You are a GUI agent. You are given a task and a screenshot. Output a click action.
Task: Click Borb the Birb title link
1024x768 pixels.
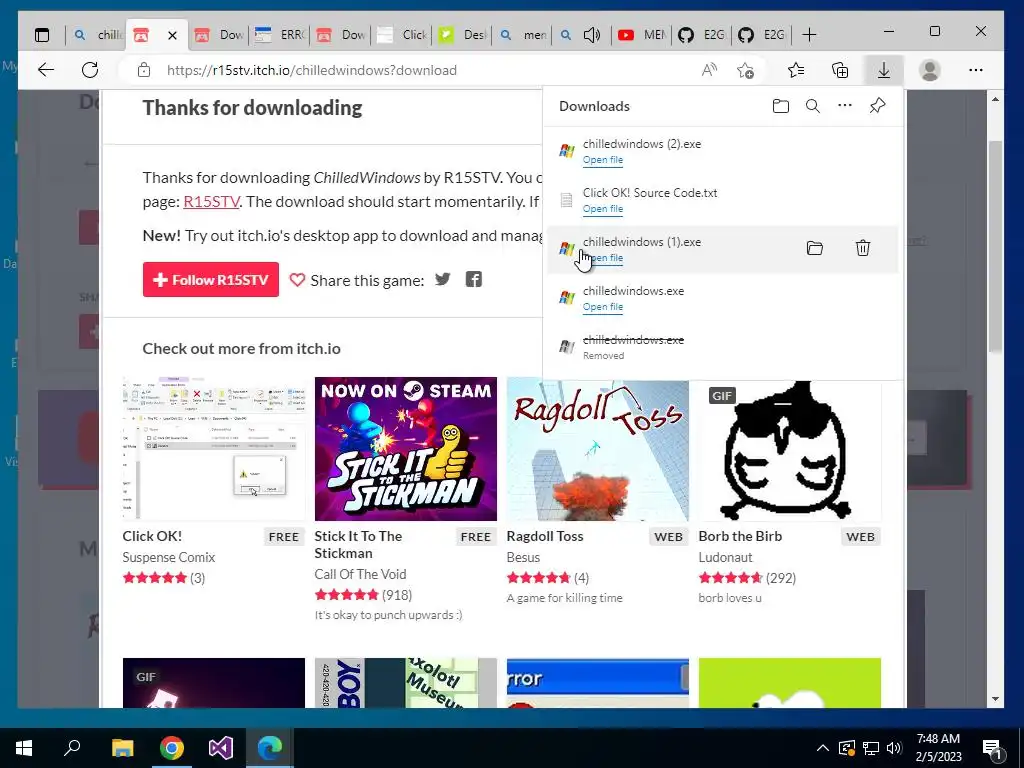tap(740, 536)
